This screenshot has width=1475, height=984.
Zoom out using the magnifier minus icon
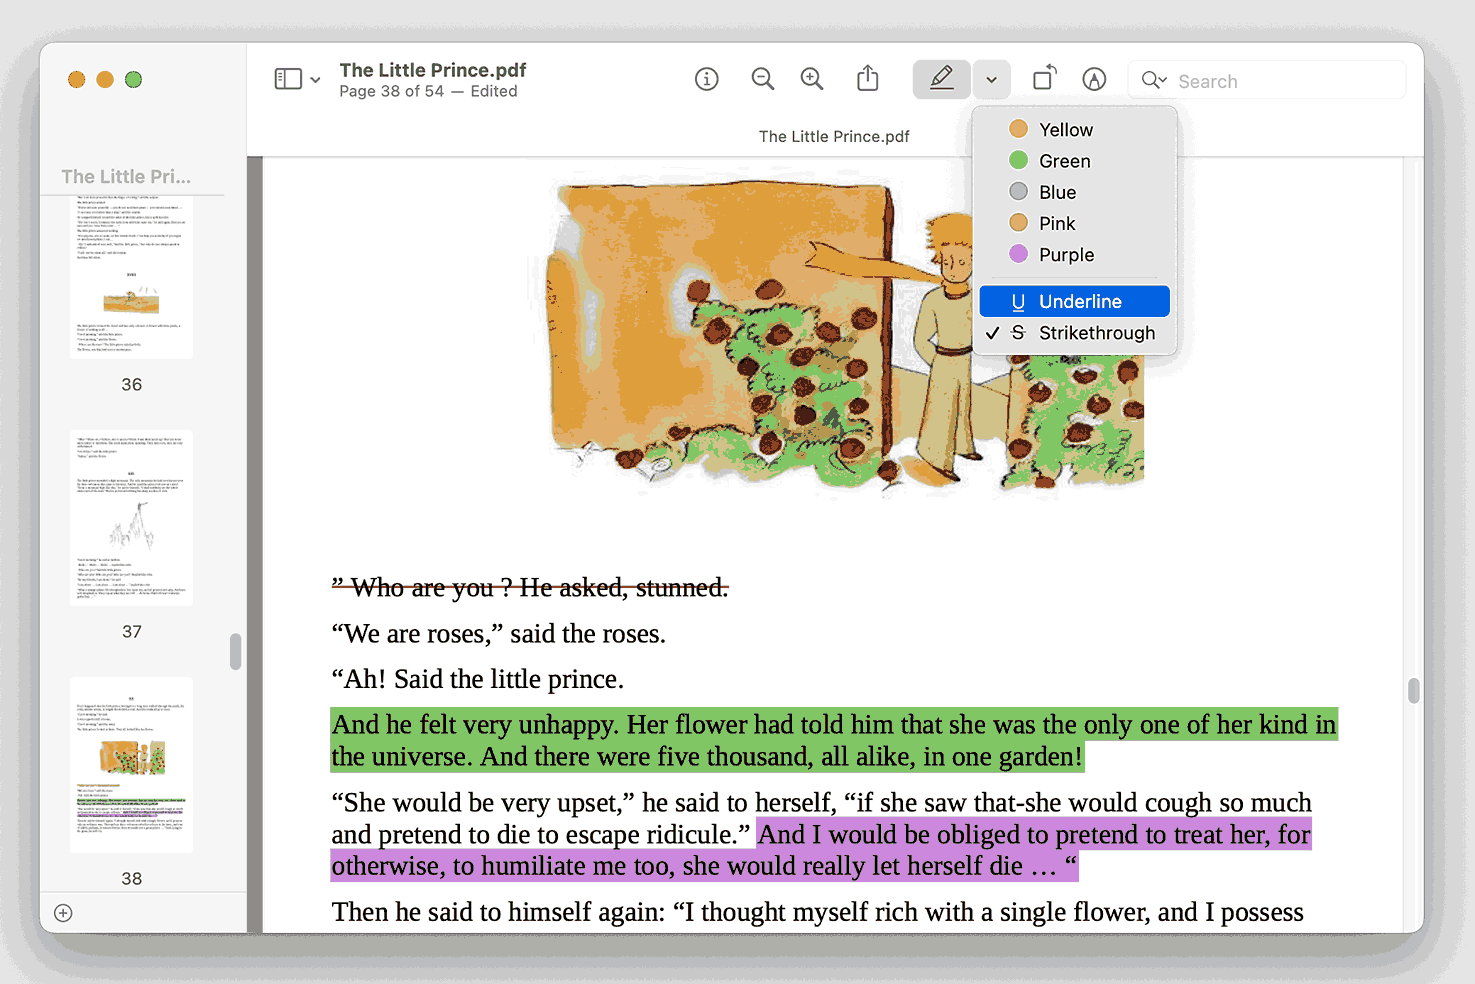(x=762, y=78)
